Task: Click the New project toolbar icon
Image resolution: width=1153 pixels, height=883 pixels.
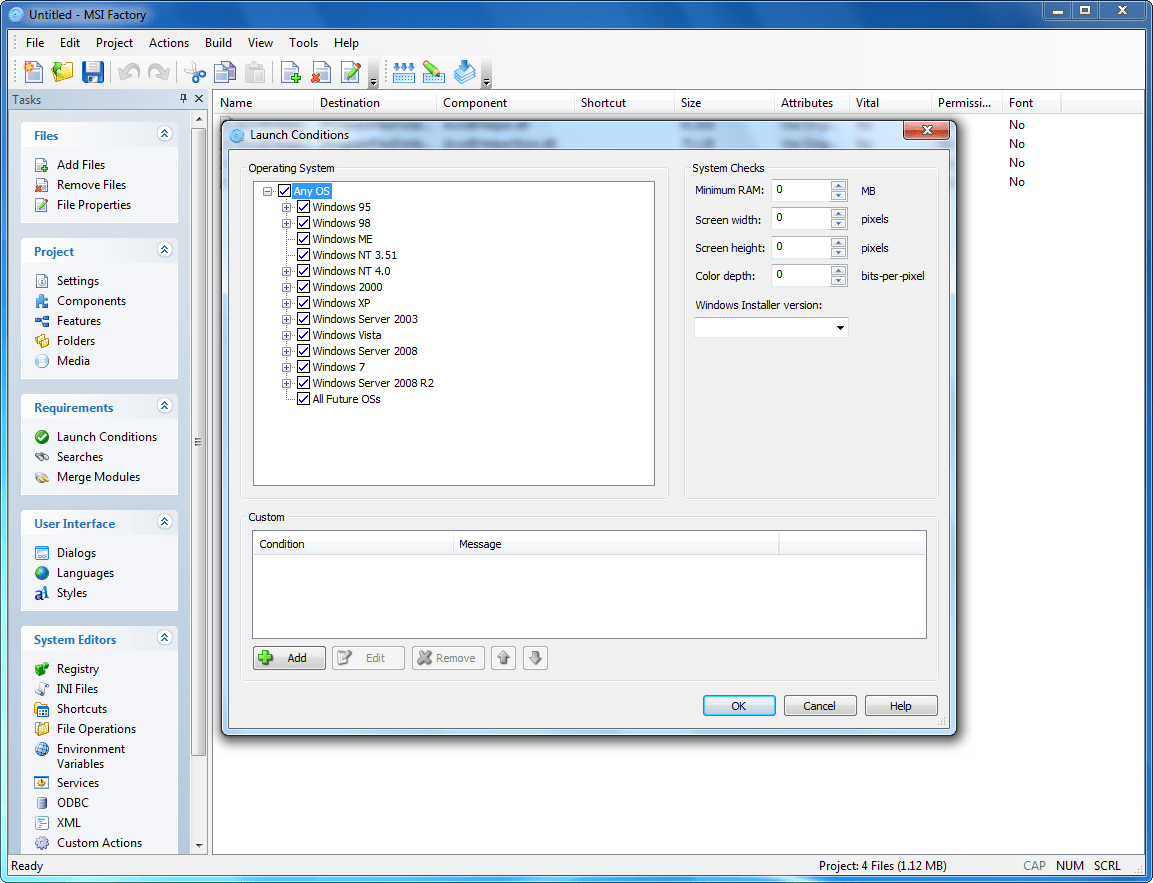Action: coord(34,72)
